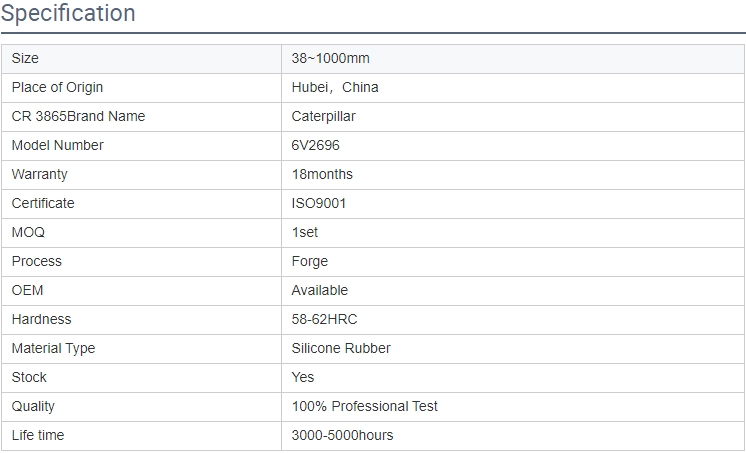Select the Warranty label cell
746x453 pixels.
point(141,175)
